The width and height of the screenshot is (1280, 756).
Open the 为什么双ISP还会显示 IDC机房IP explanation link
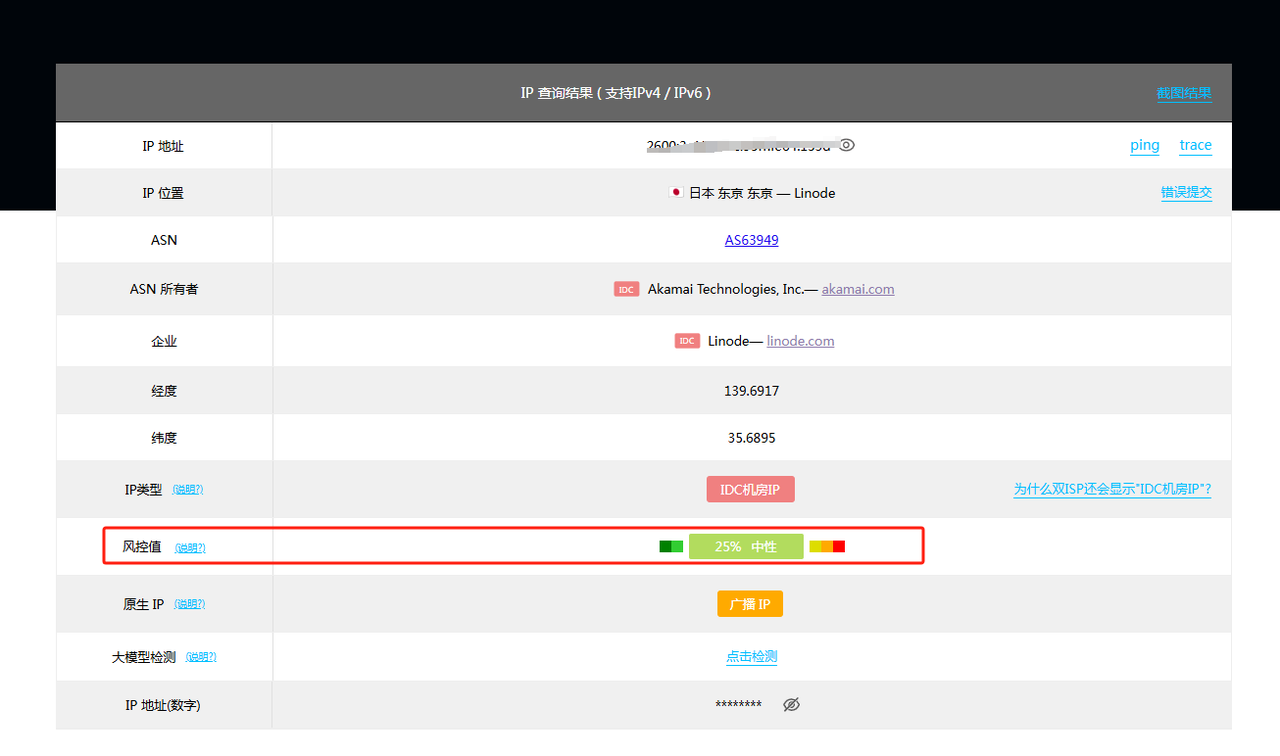tap(1112, 489)
